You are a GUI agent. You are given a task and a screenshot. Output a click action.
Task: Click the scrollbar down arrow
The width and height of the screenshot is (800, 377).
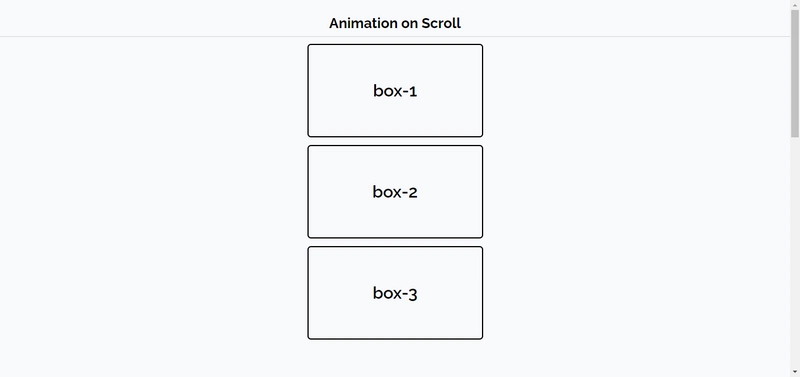pos(795,372)
